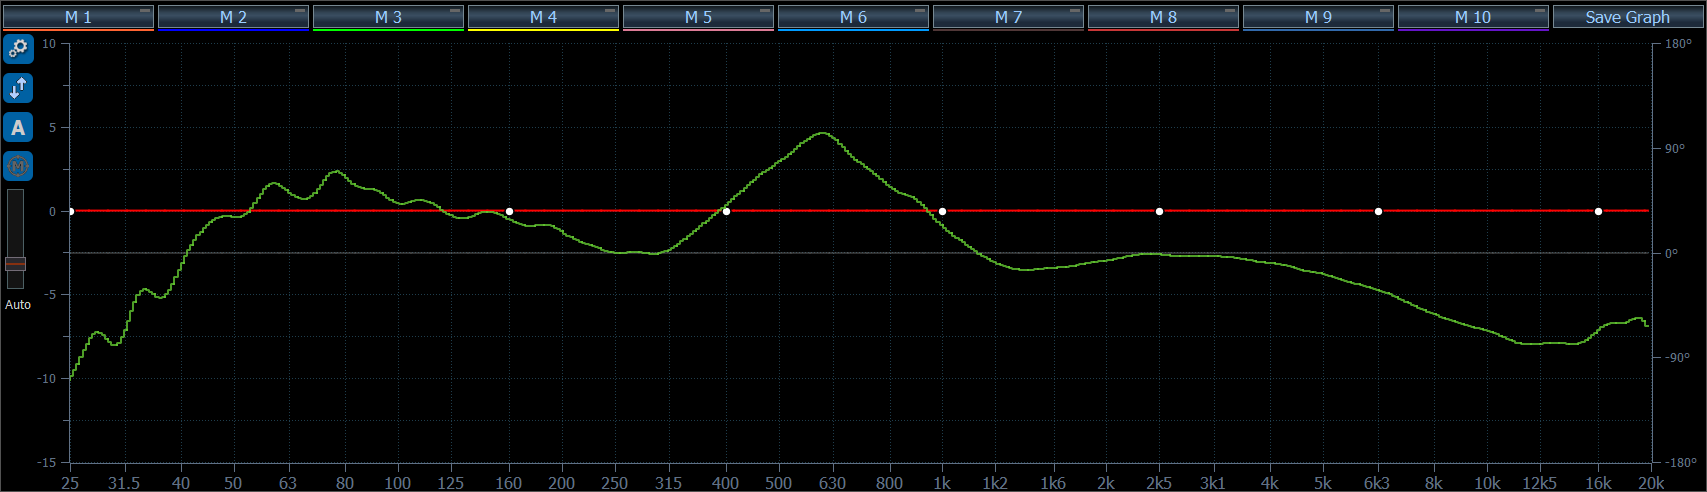Click the up-down arrows swap icon
1707x492 pixels.
(18, 89)
